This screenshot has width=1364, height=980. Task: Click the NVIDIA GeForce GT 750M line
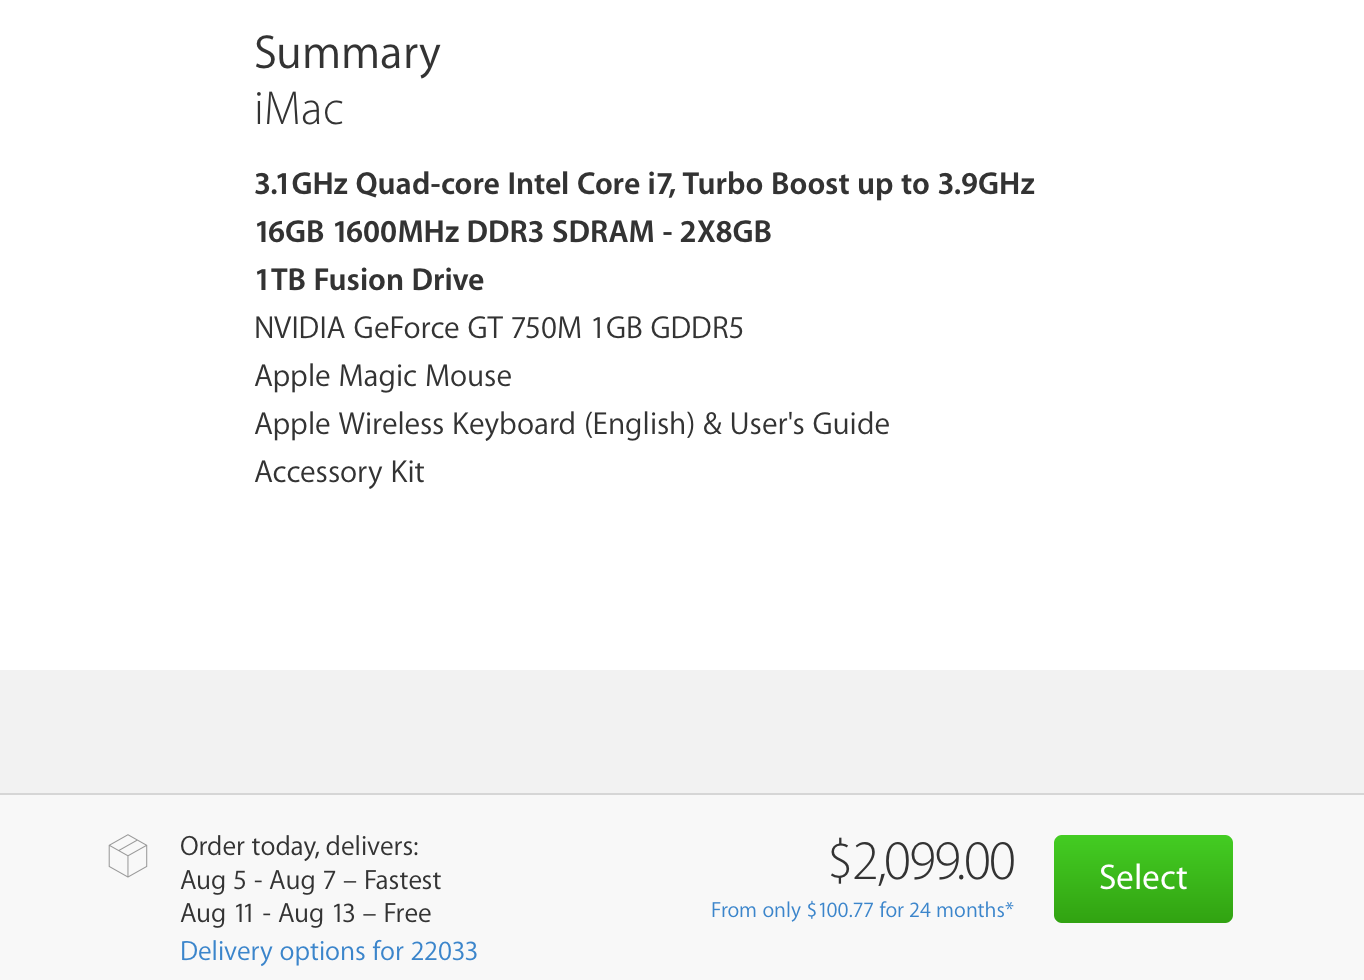click(x=498, y=328)
